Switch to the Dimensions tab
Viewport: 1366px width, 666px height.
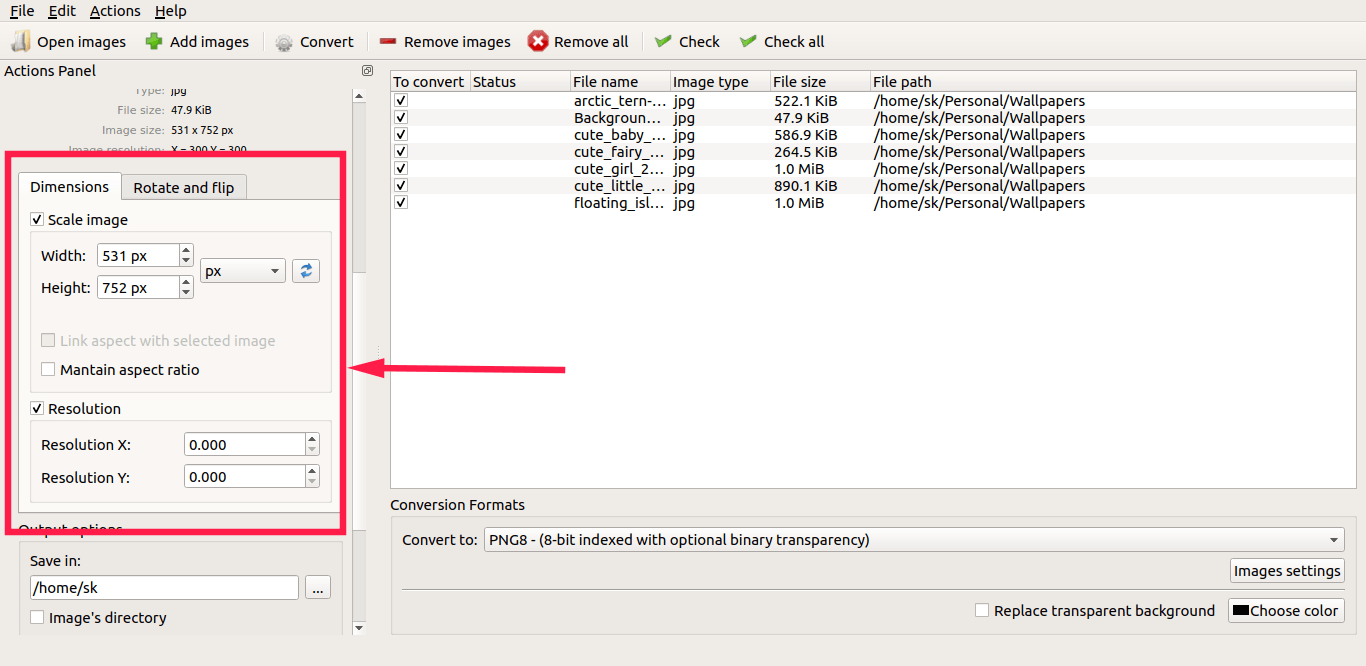pyautogui.click(x=69, y=187)
